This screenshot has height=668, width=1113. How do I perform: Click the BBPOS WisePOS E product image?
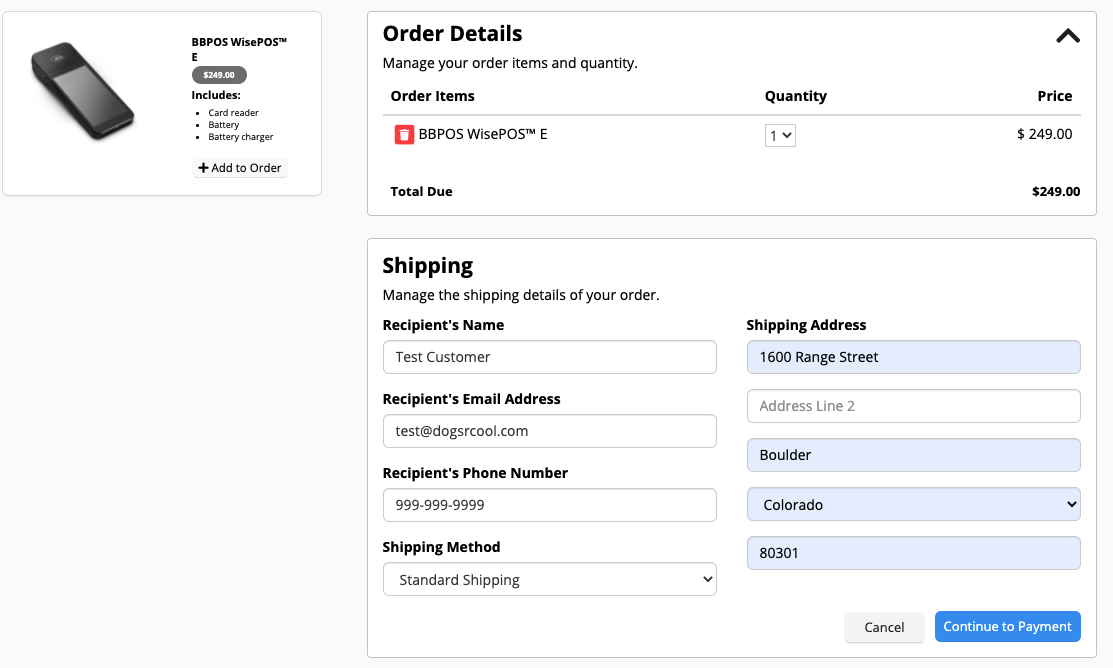tap(82, 91)
